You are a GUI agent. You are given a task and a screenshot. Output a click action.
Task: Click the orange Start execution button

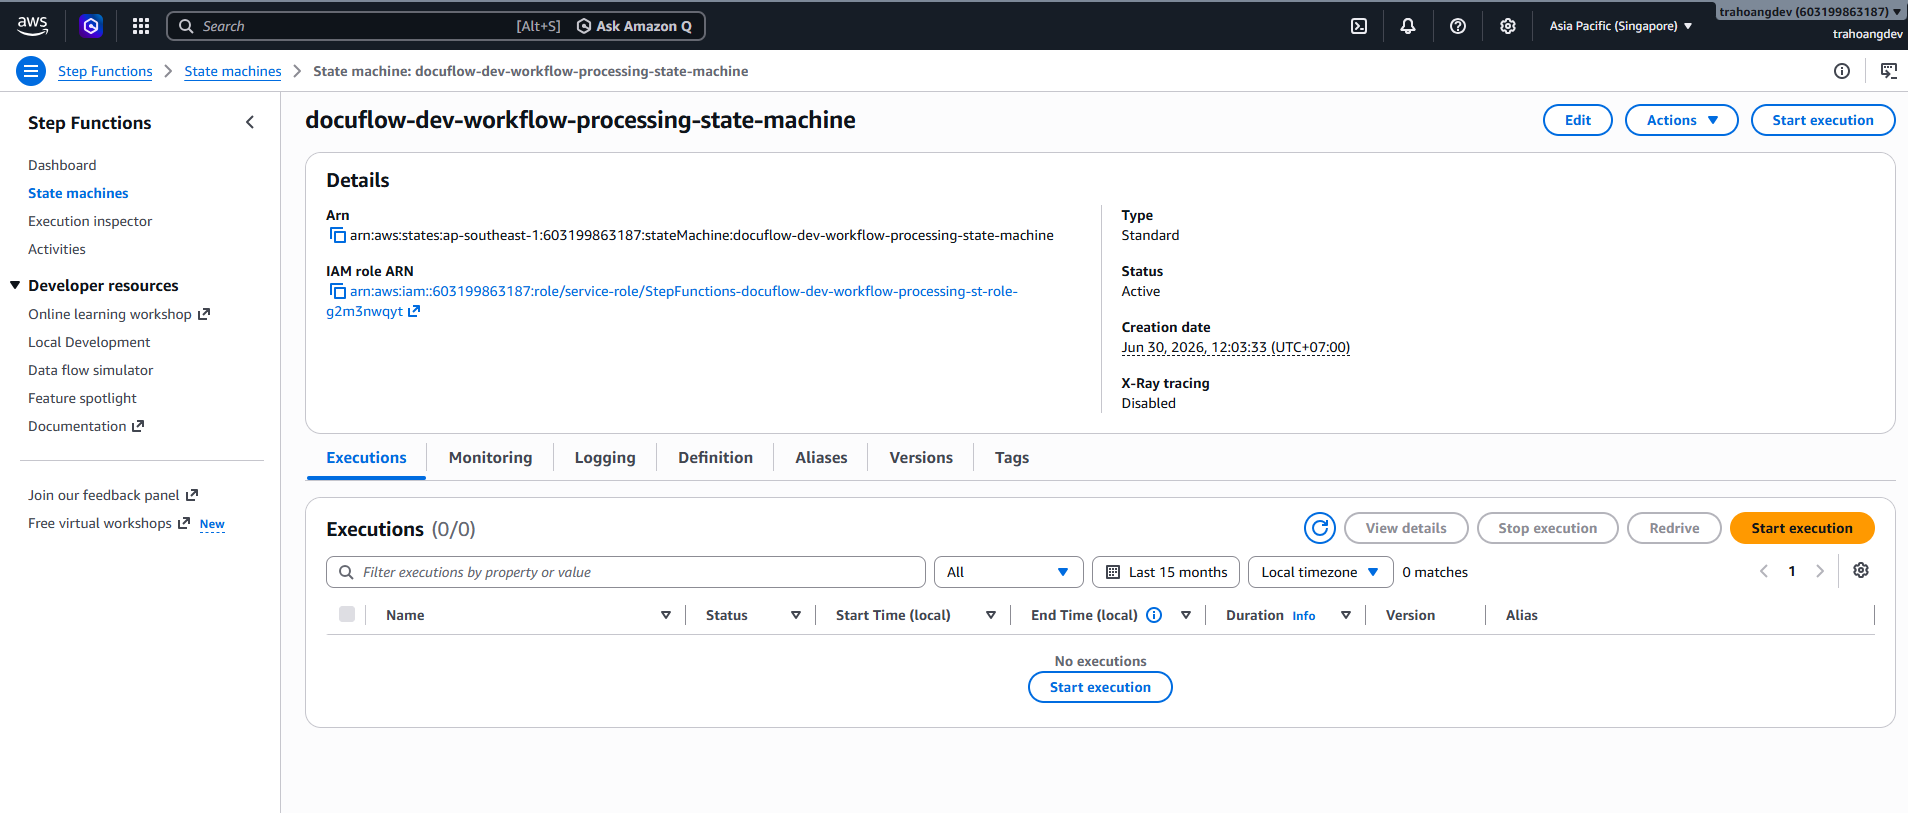click(x=1801, y=528)
